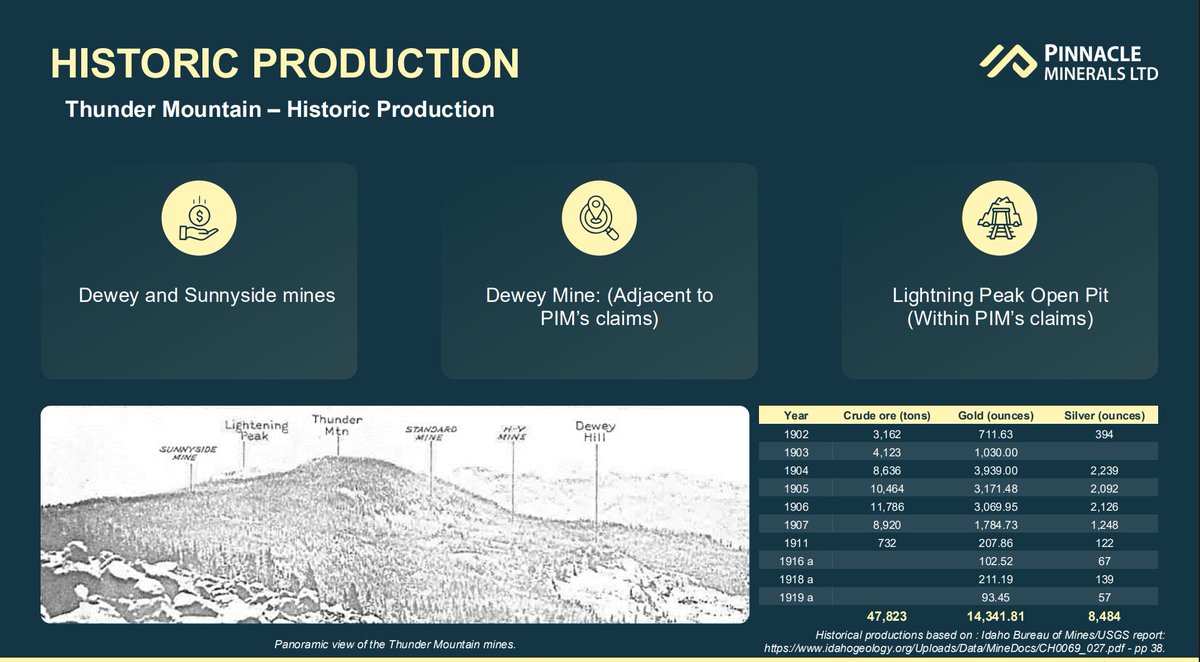Image resolution: width=1200 pixels, height=662 pixels.
Task: Select the 1916 a year cell
Action: 796,560
